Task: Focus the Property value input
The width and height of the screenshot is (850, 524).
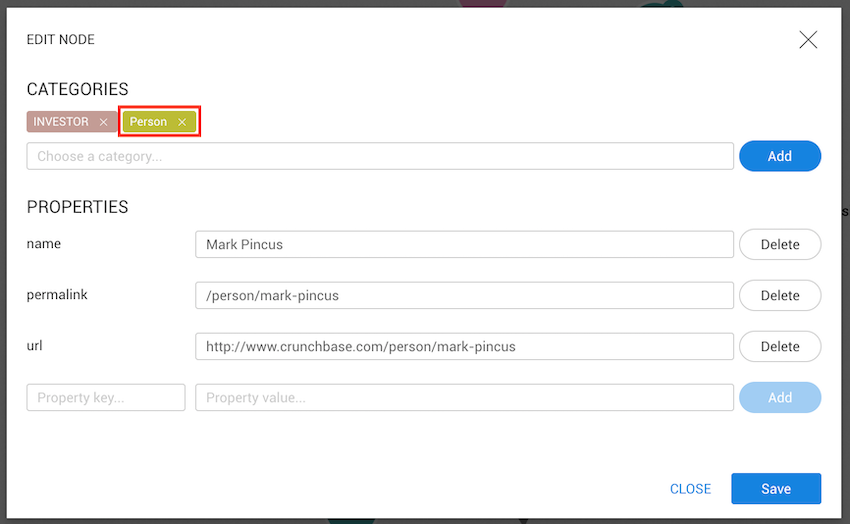Action: 464,397
